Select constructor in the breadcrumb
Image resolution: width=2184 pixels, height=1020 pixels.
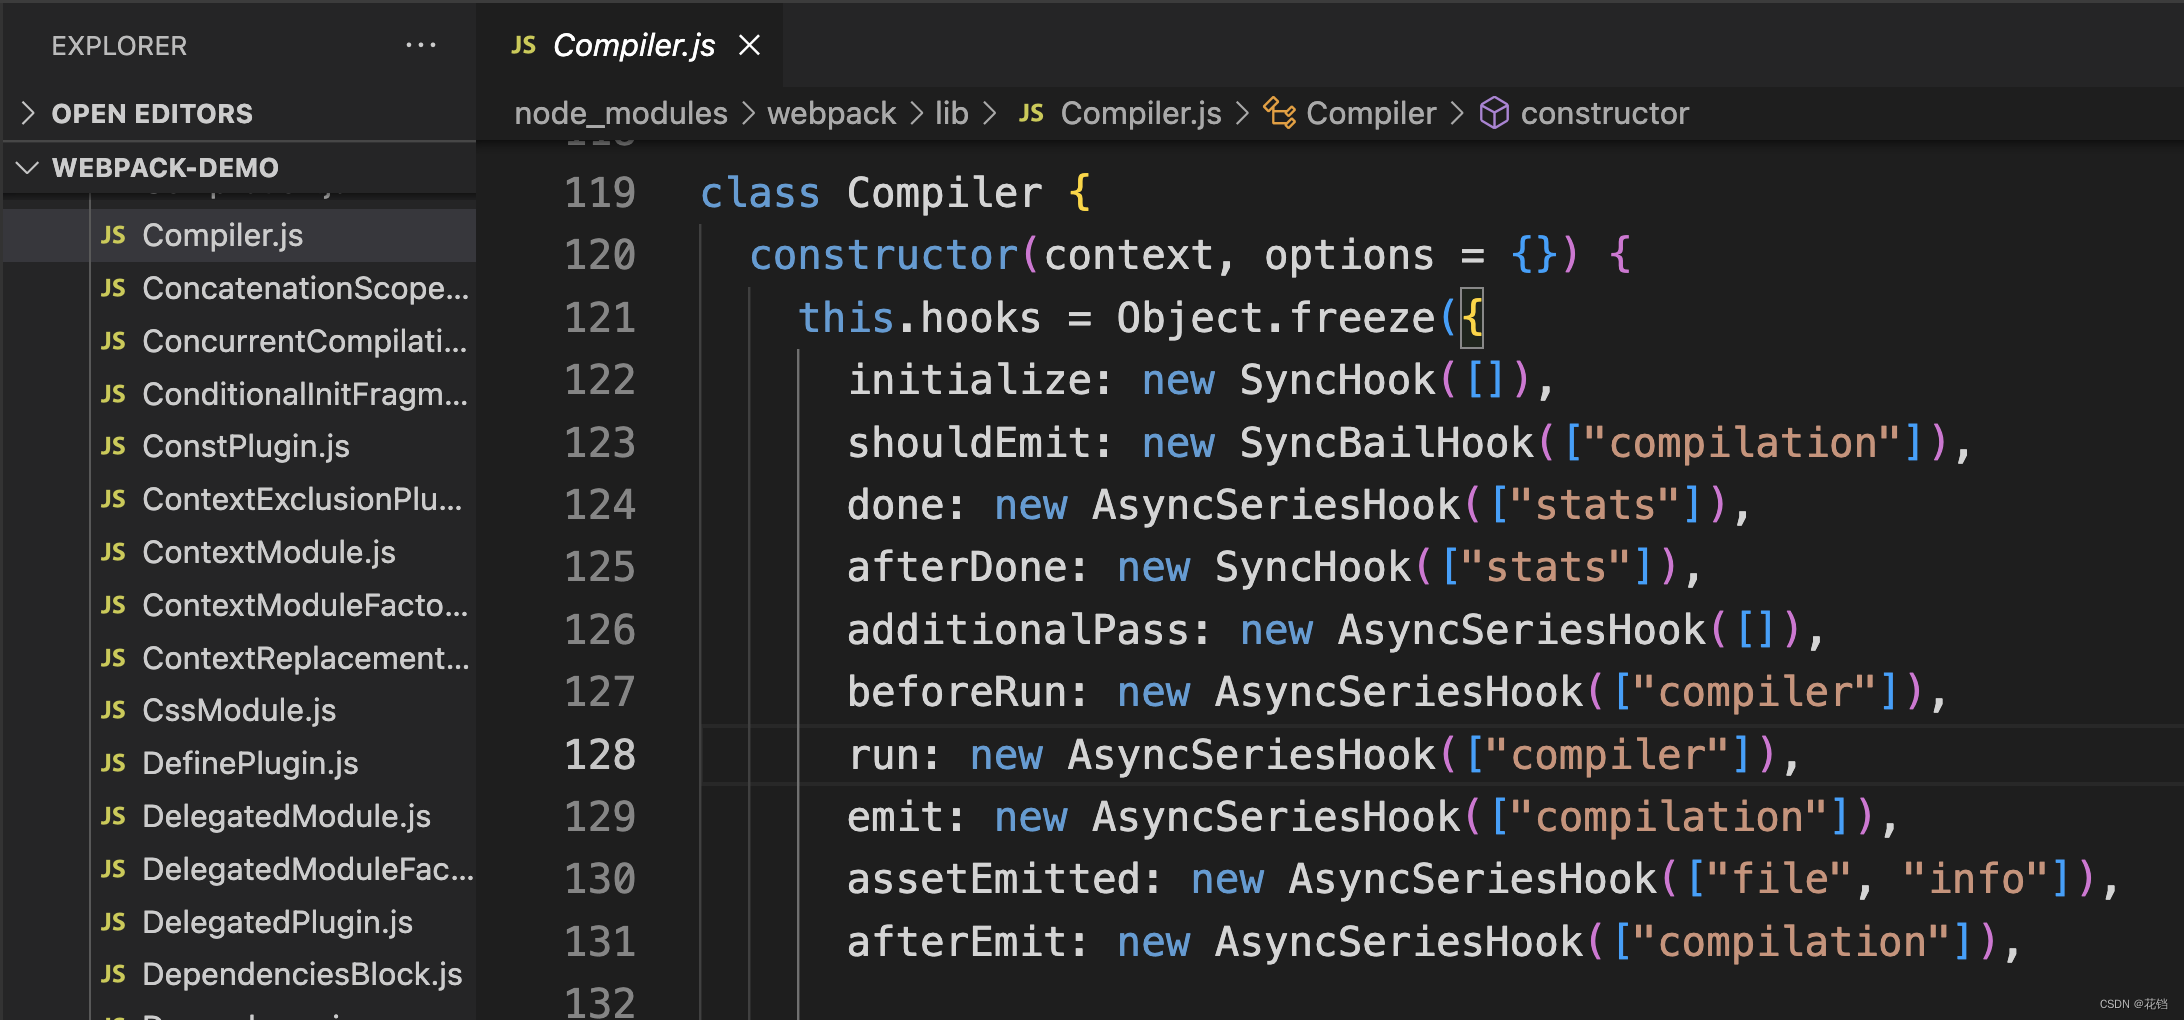[1604, 114]
